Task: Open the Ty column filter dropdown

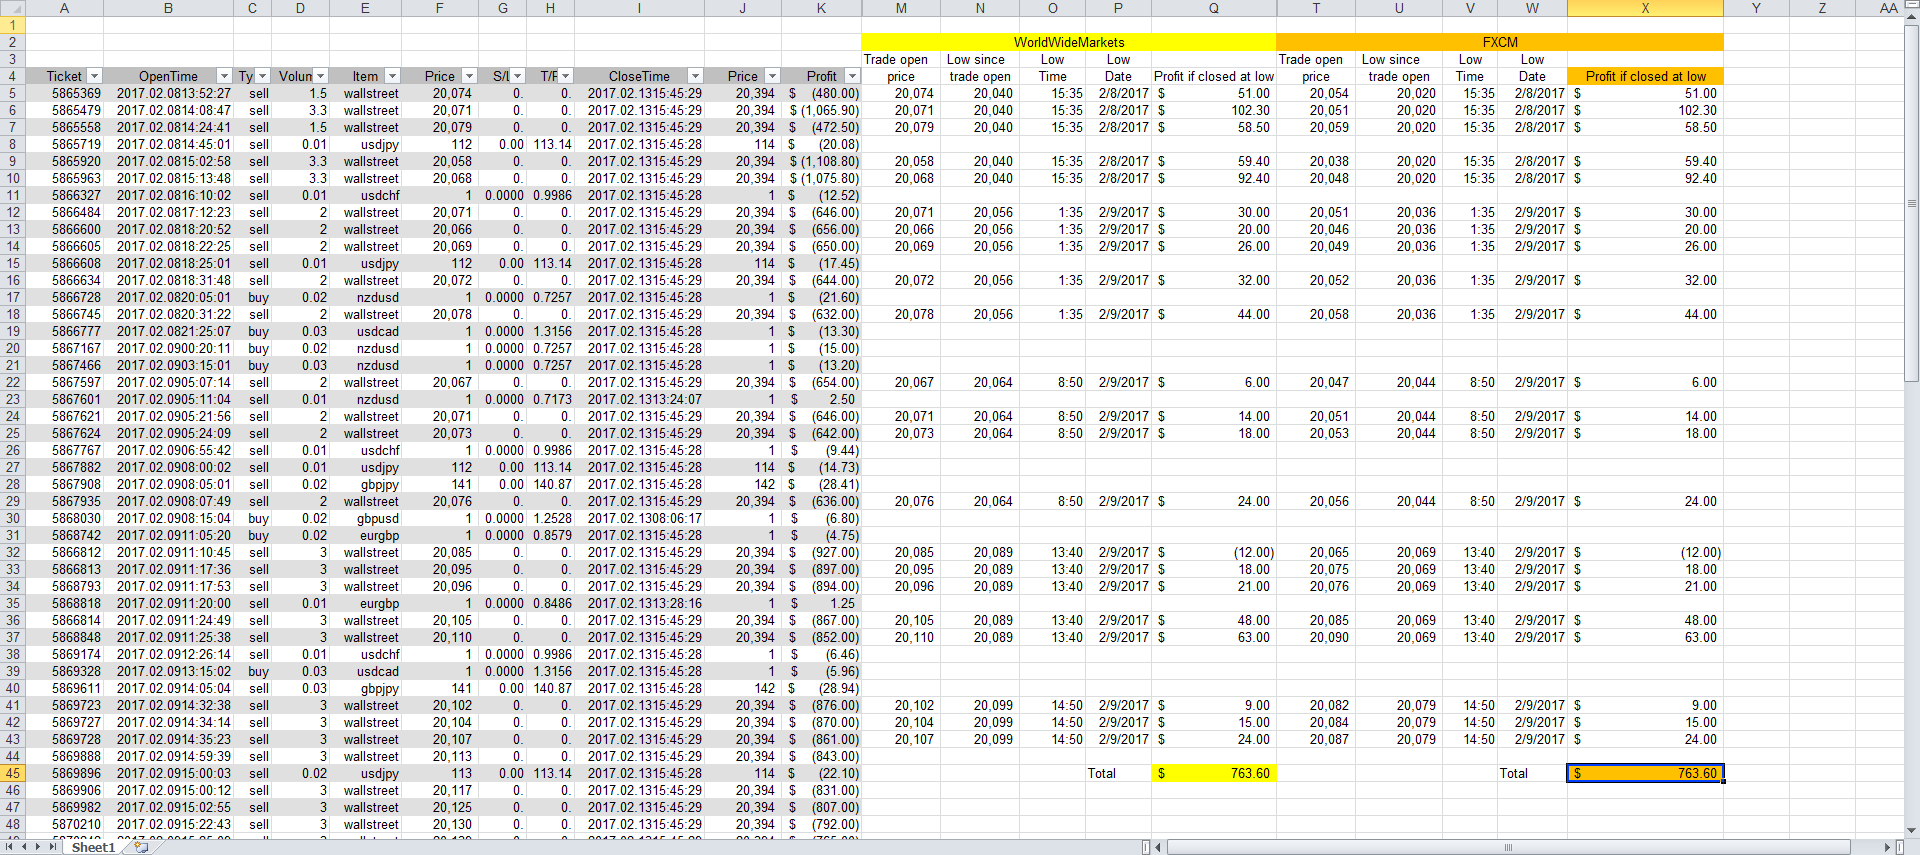Action: 263,76
